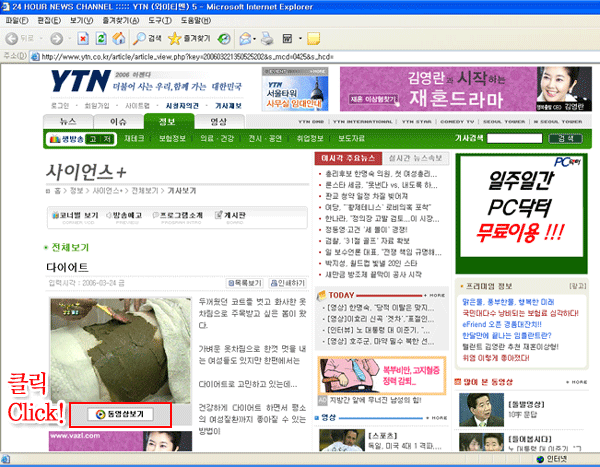The image size is (600, 467).
Task: Open the Edit button dropdown arrow
Action: tap(300, 38)
